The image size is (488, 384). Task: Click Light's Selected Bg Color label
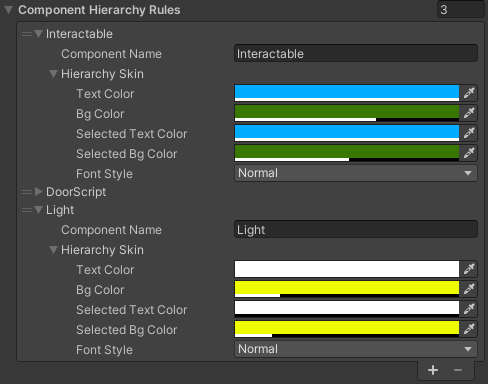click(127, 330)
